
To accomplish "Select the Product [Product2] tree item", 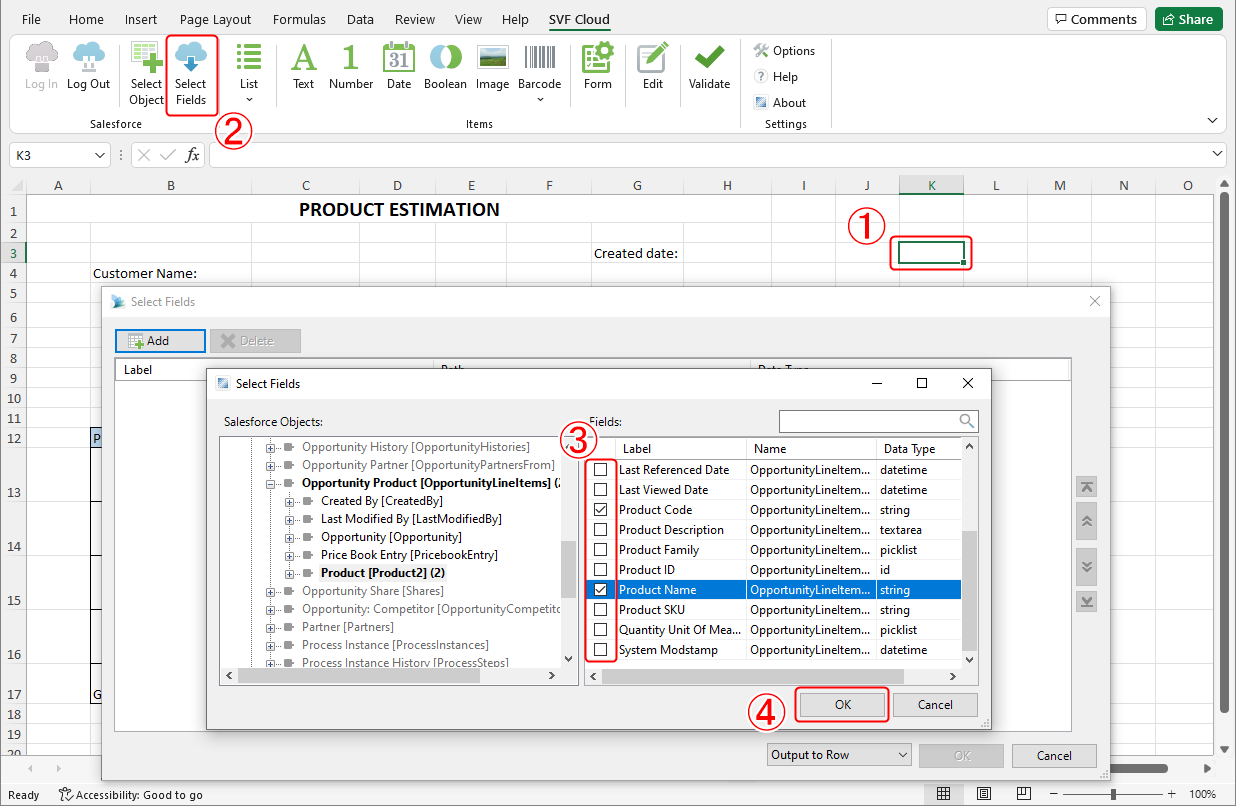I will [383, 573].
